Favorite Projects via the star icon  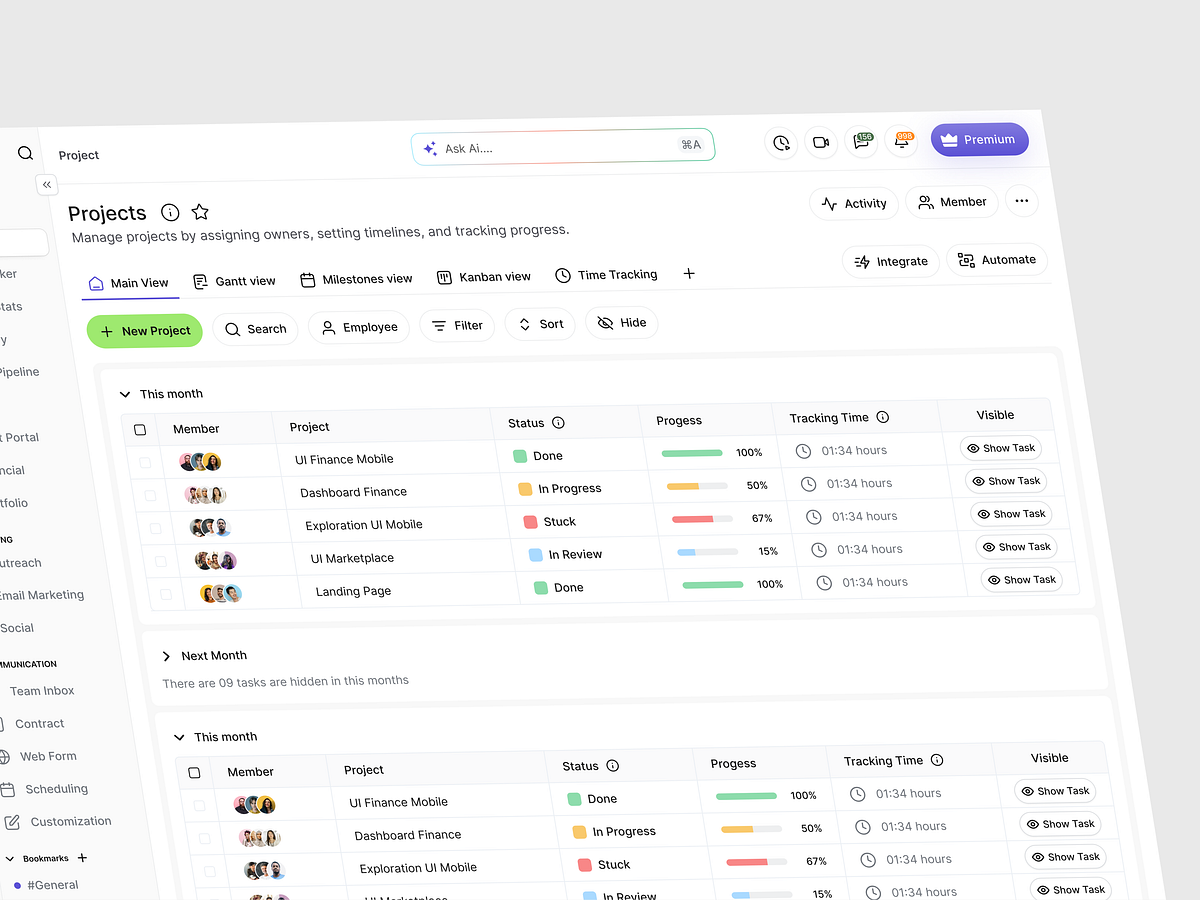[200, 211]
